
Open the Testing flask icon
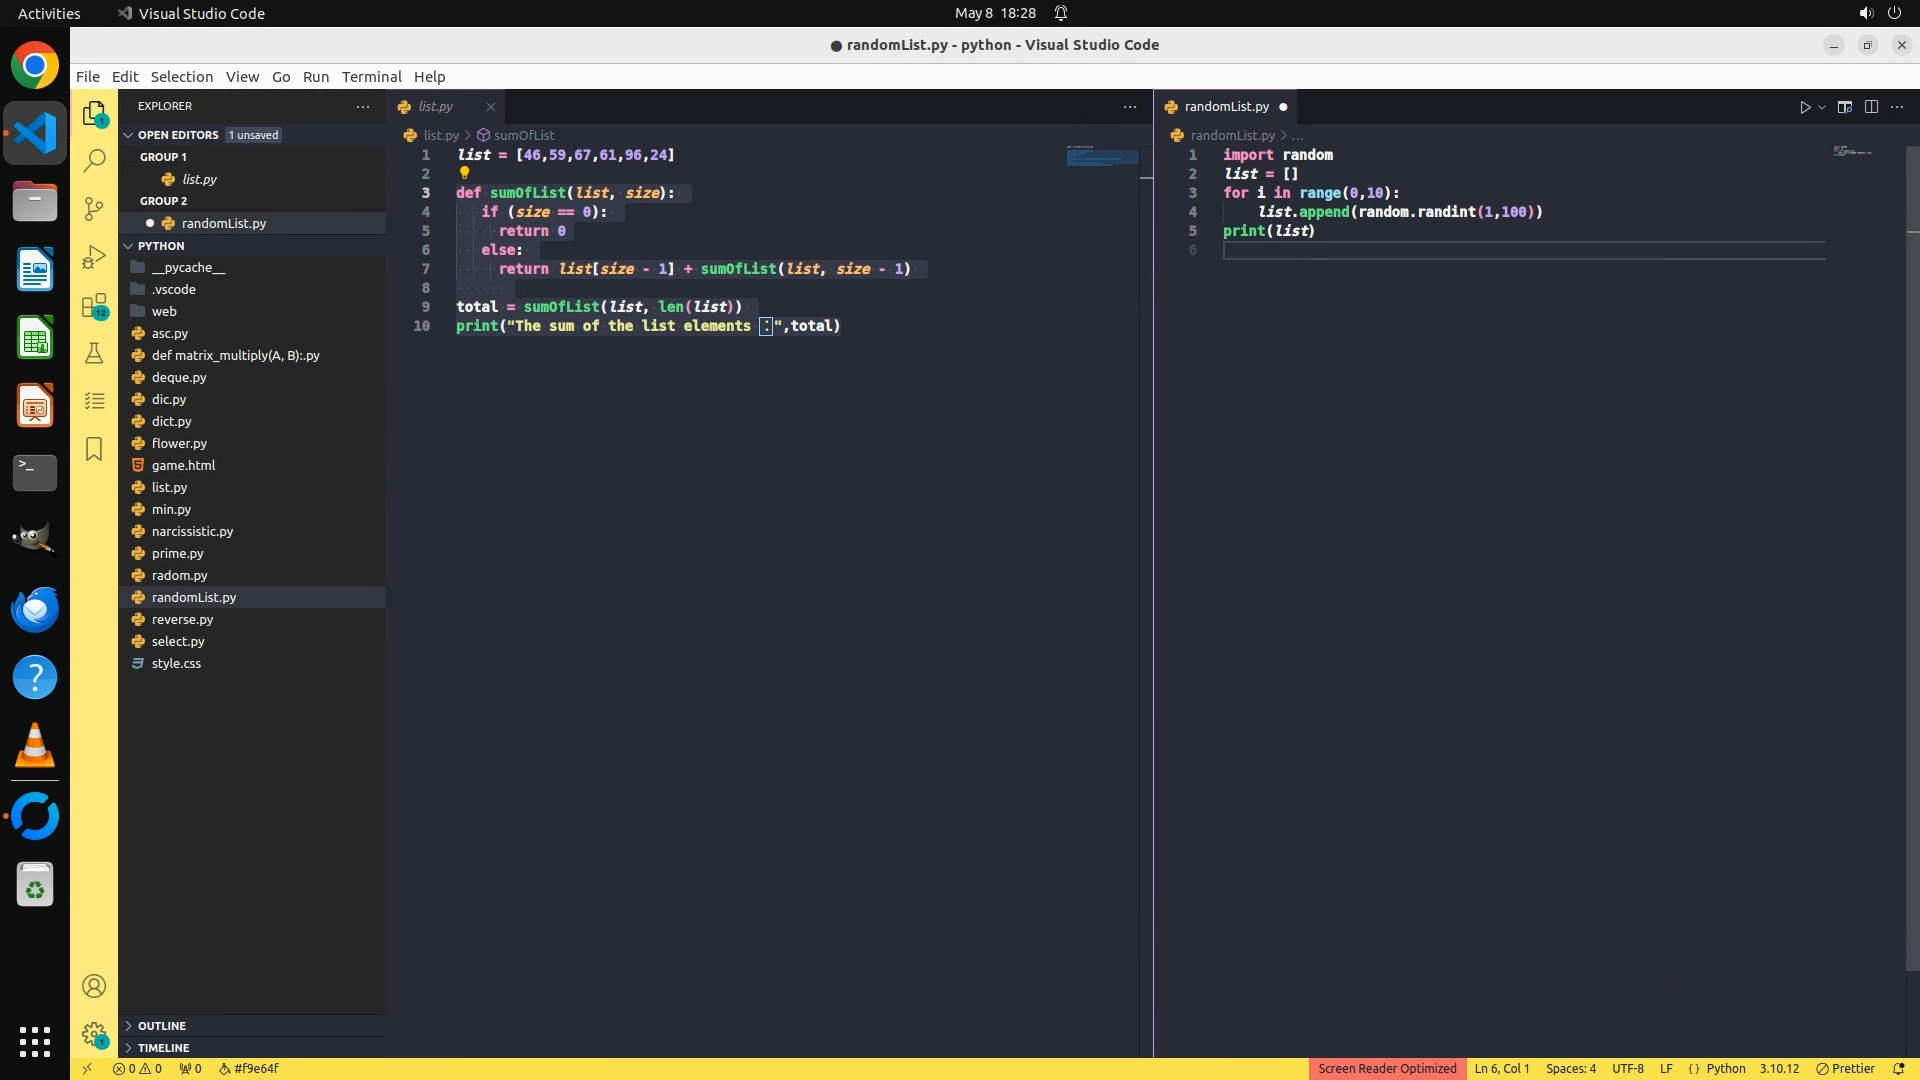pos(94,353)
